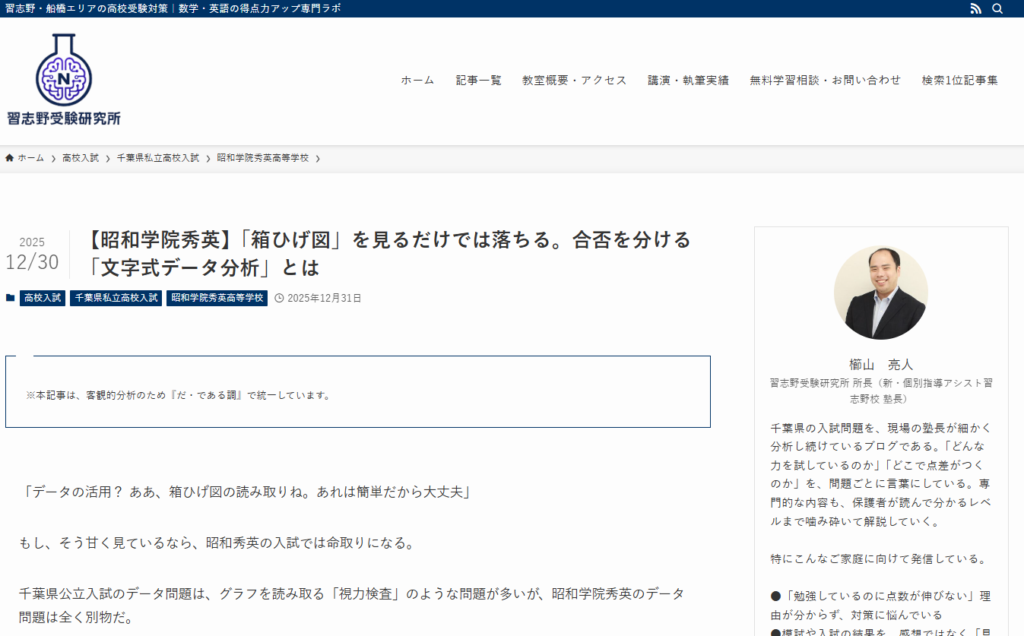The height and width of the screenshot is (636, 1024).
Task: Click 高校入試 breadcrumb link
Action: tap(80, 158)
